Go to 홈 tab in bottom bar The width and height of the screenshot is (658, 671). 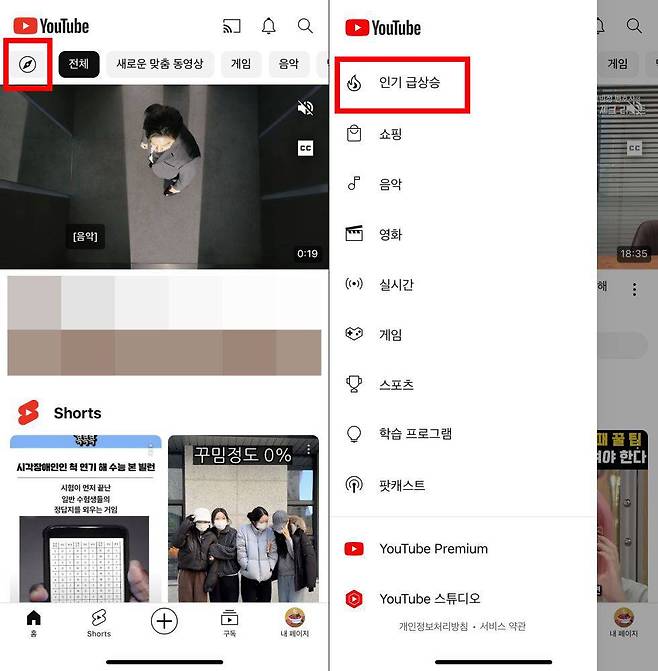[x=33, y=623]
